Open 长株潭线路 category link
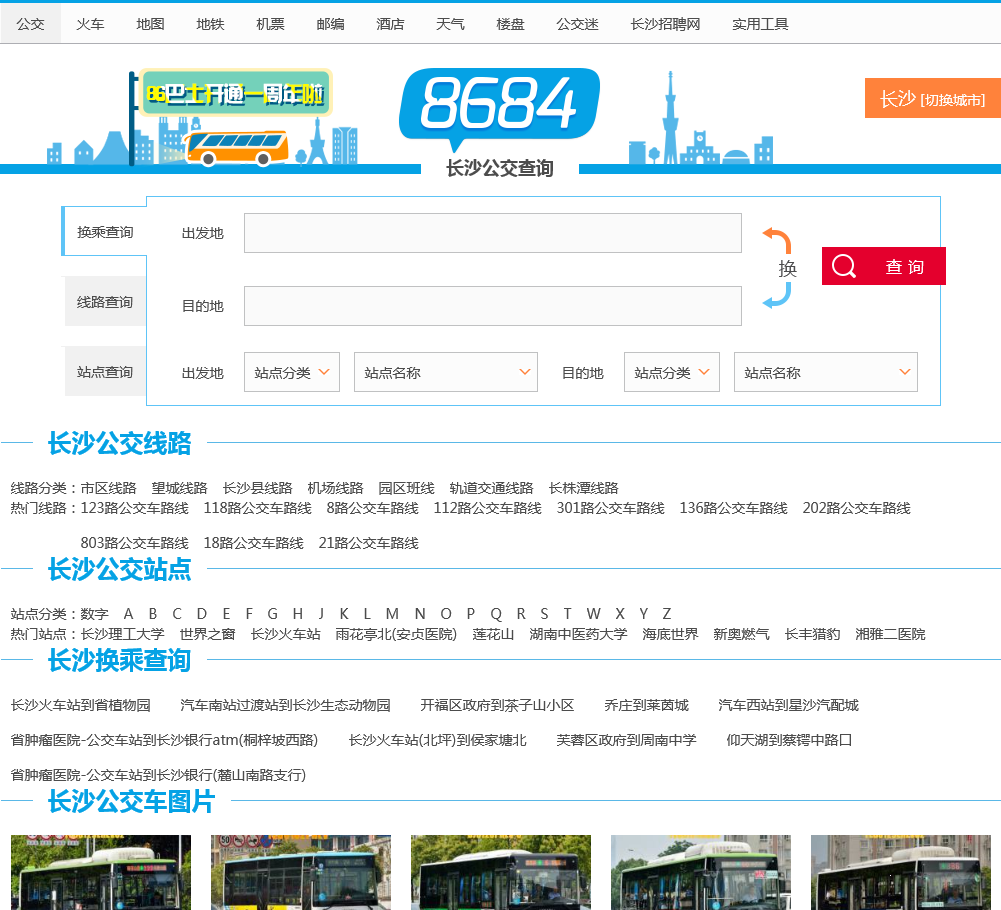1001x910 pixels. click(583, 489)
